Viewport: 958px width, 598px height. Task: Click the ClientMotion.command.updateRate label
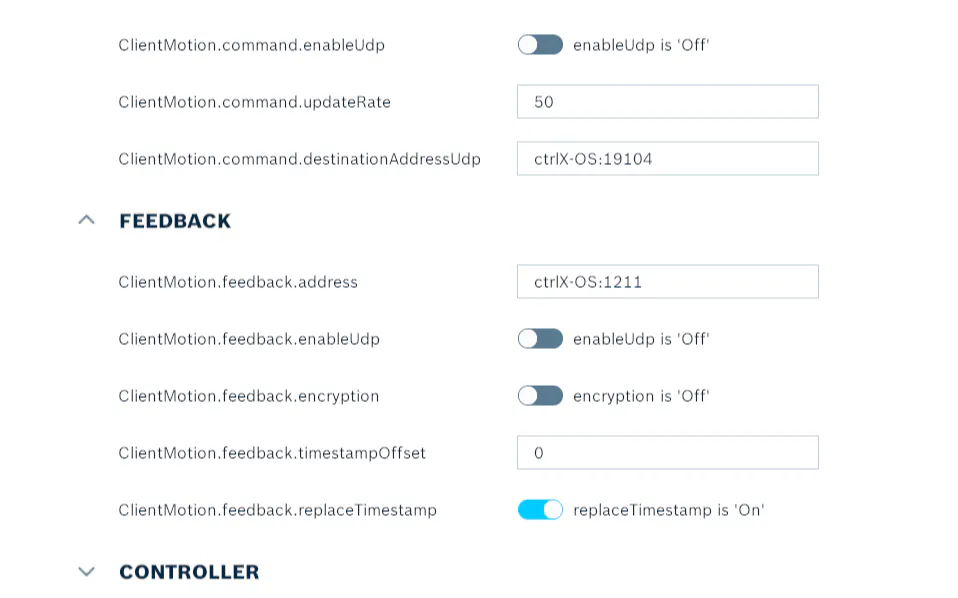click(x=255, y=102)
